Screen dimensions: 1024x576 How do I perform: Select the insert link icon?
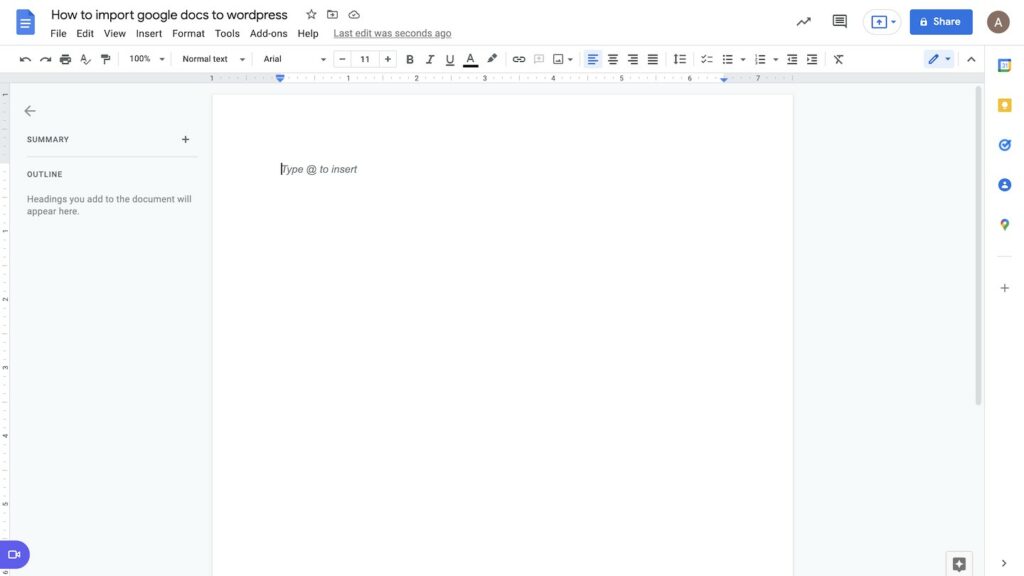click(x=517, y=58)
